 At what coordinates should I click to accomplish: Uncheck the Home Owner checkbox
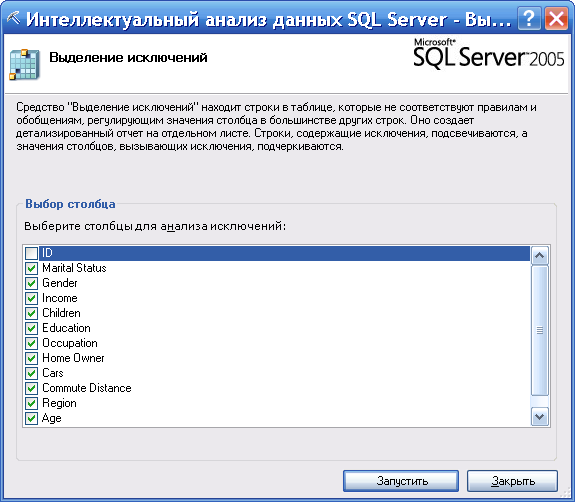32,358
